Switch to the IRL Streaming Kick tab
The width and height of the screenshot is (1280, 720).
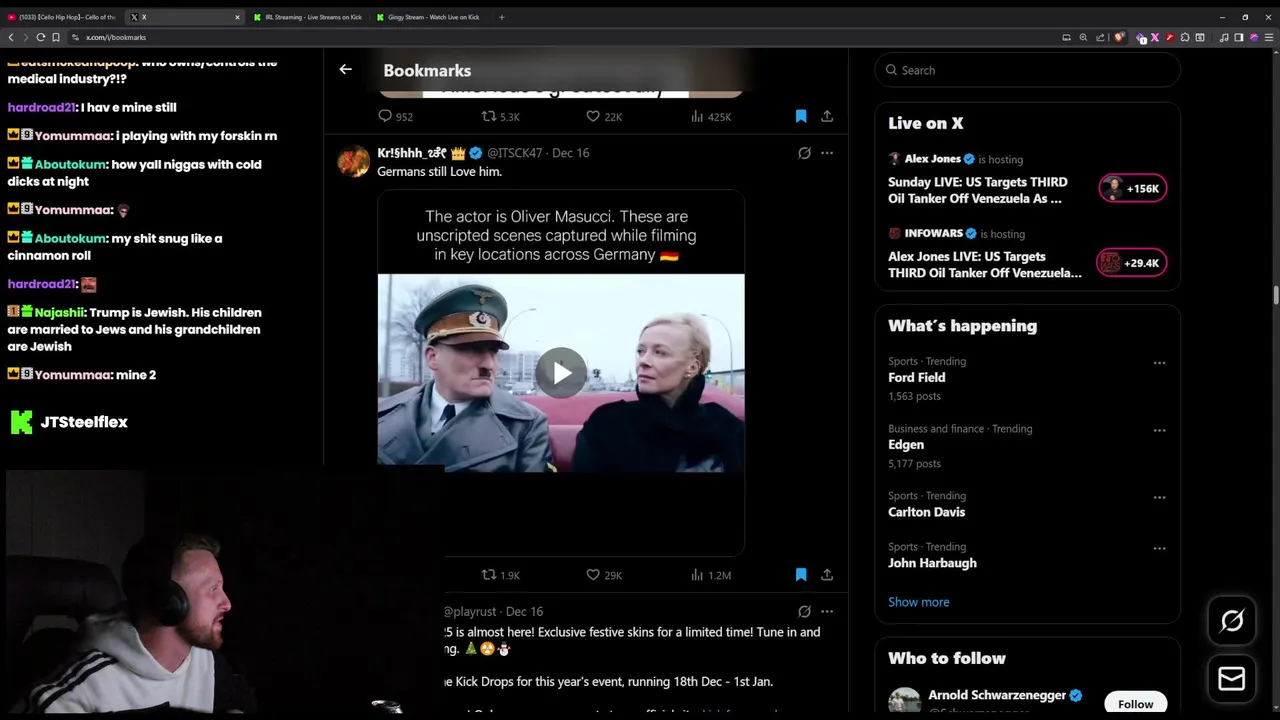pos(308,17)
